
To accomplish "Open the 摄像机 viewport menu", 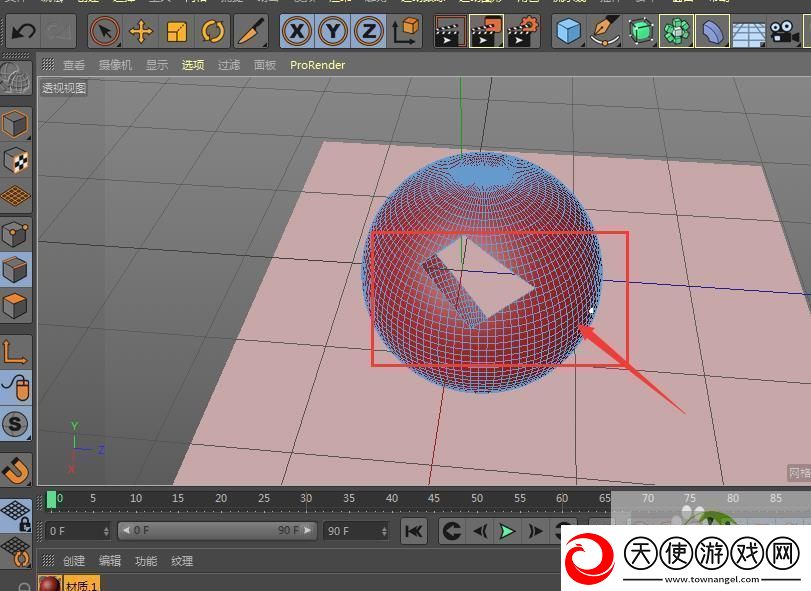I will pyautogui.click(x=116, y=65).
